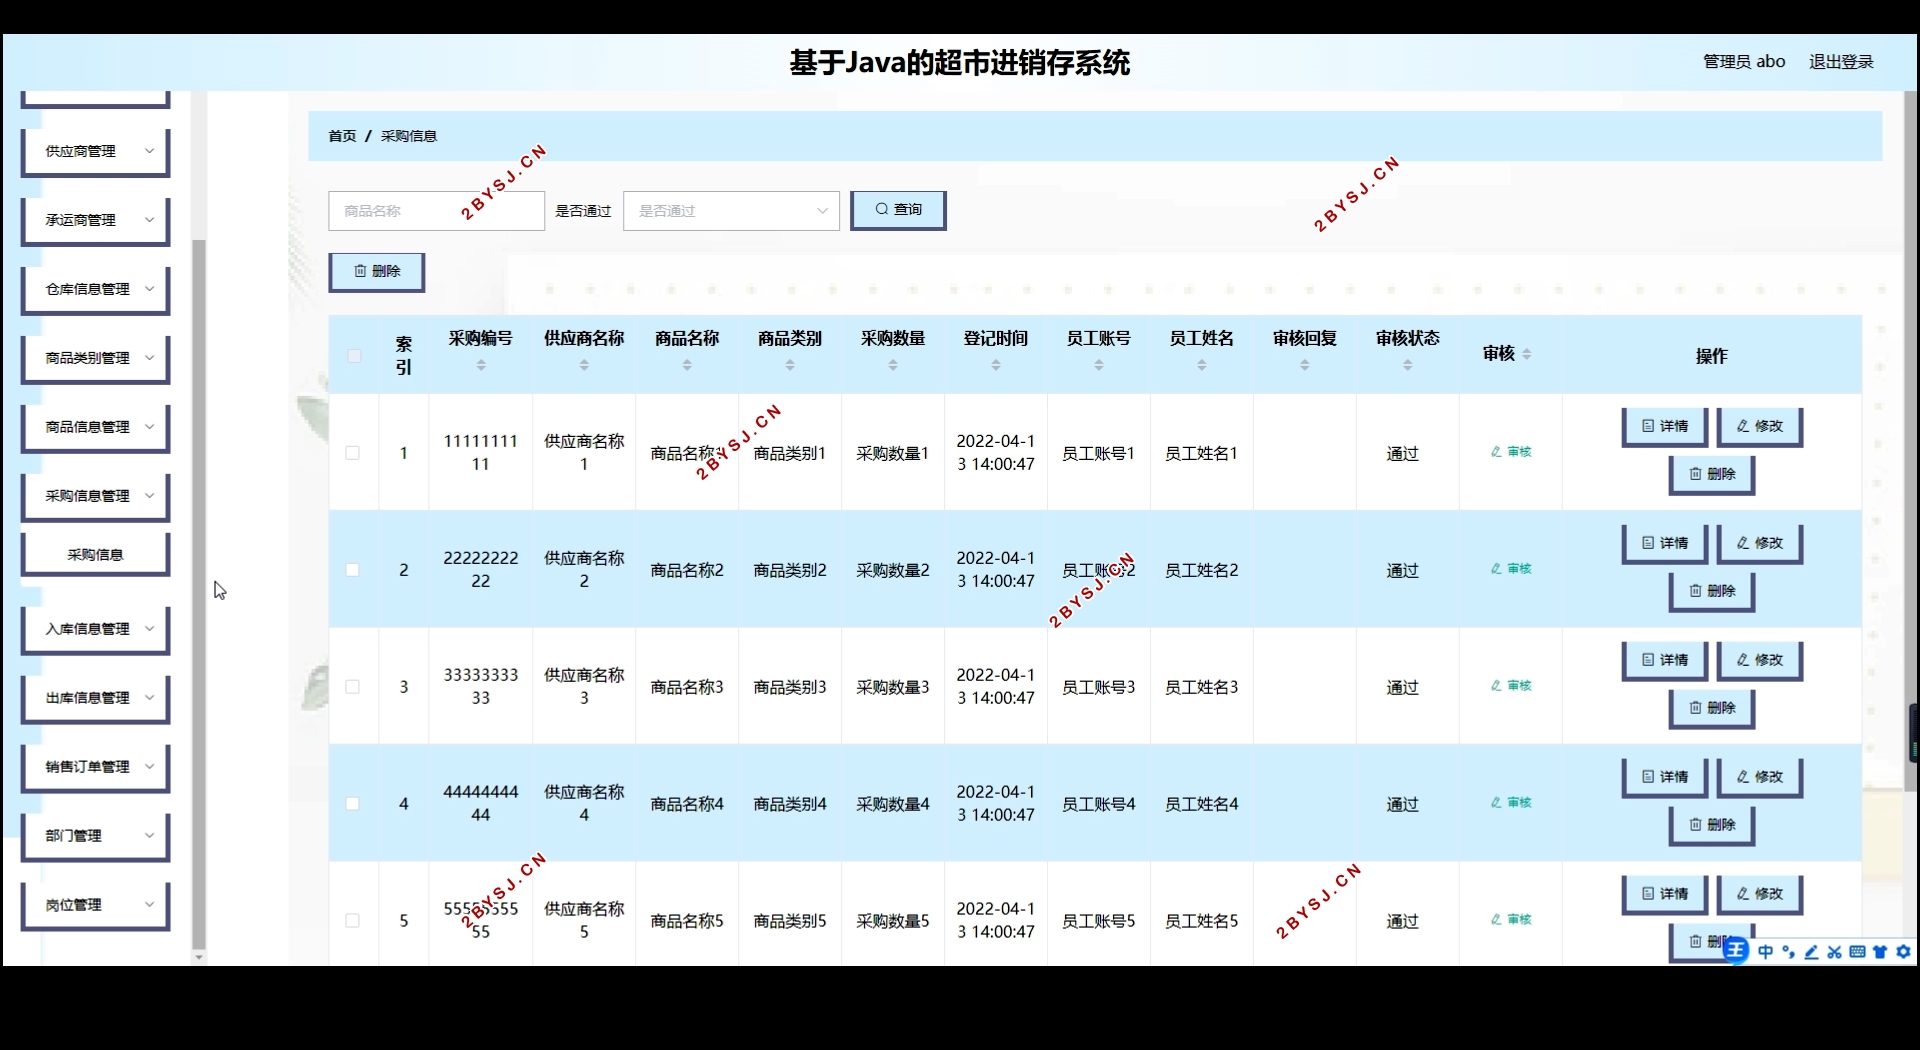Open the soft keyboard icon in IME bar
1920x1050 pixels.
pyautogui.click(x=1857, y=952)
